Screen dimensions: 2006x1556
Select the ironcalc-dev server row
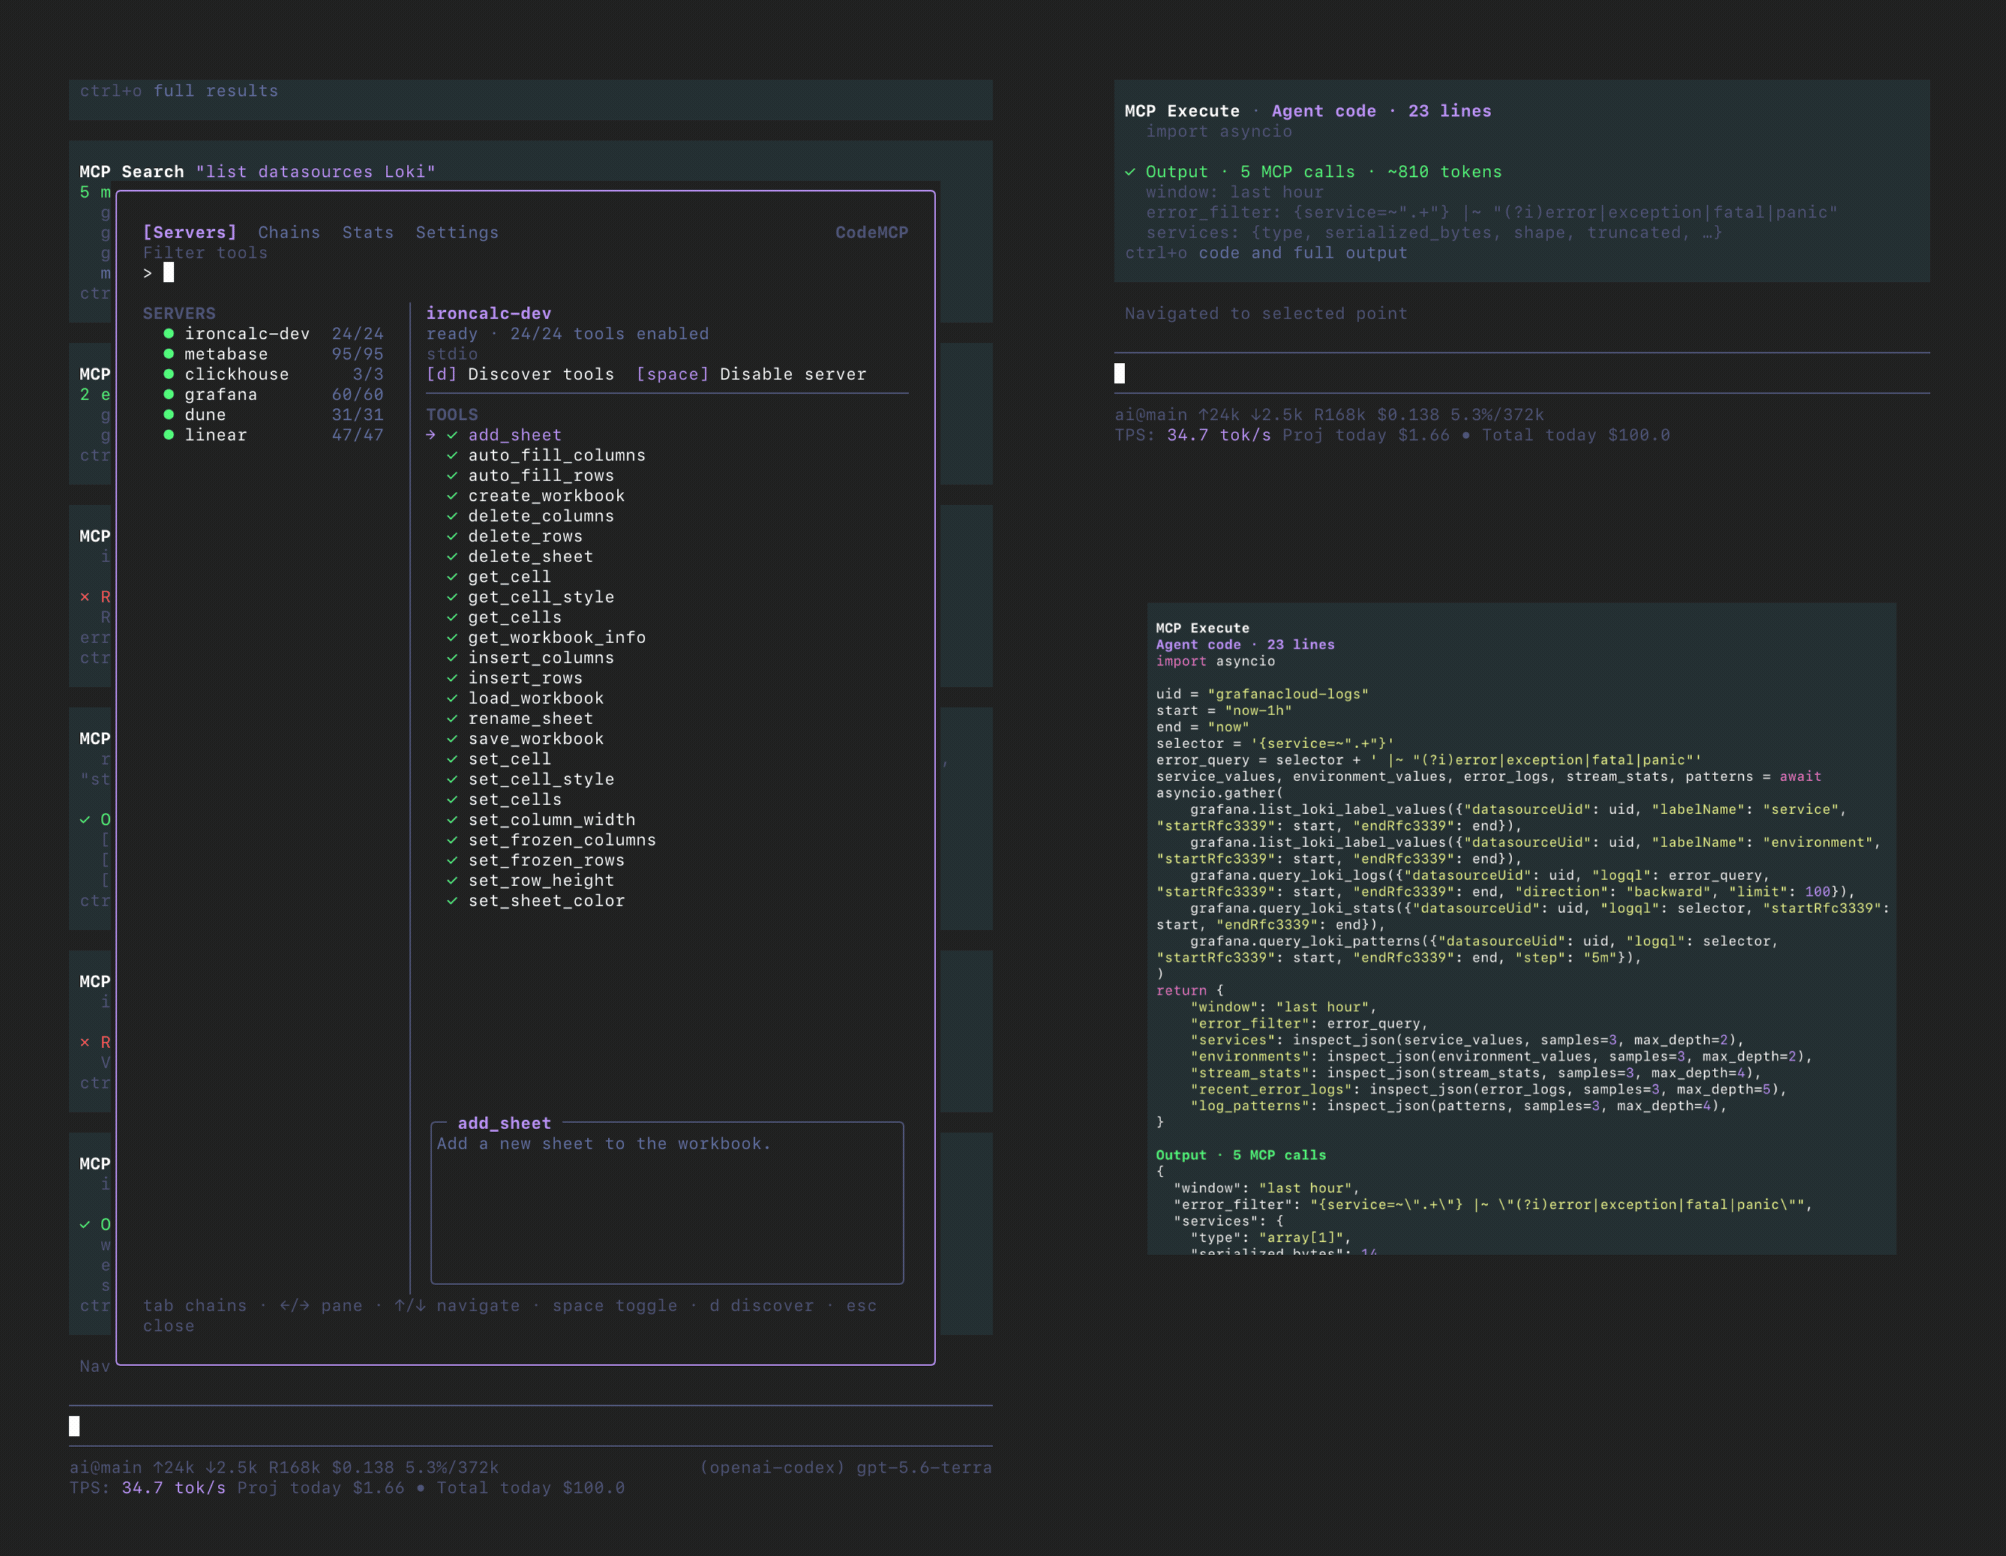pos(273,334)
